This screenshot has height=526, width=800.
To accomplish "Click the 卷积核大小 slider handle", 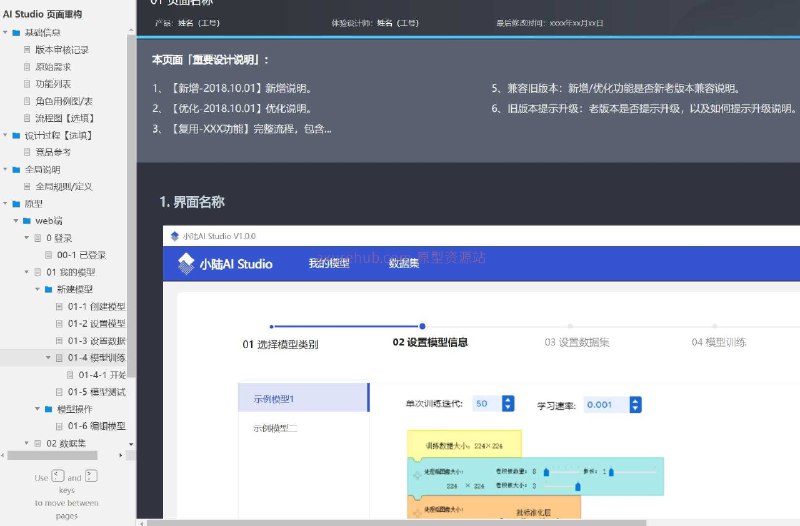I will point(578,487).
